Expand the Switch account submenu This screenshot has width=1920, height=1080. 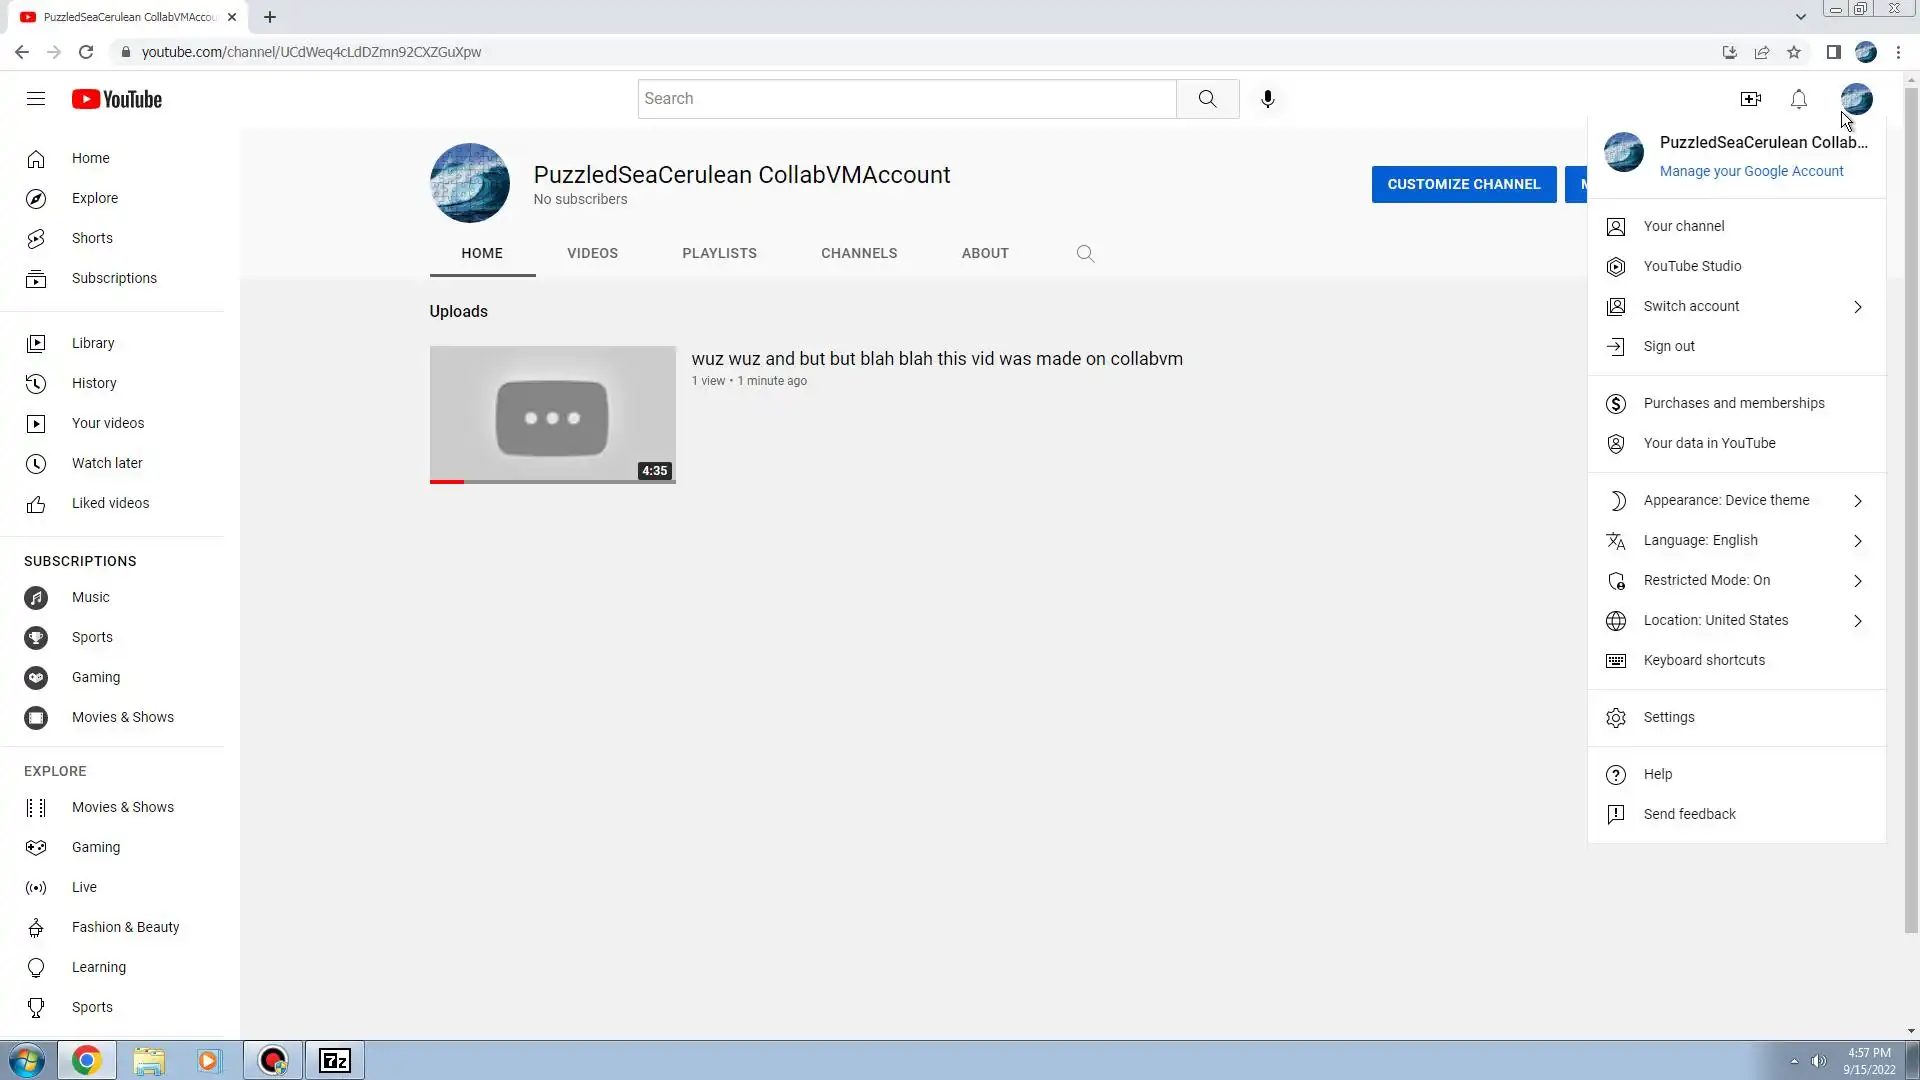click(1691, 306)
